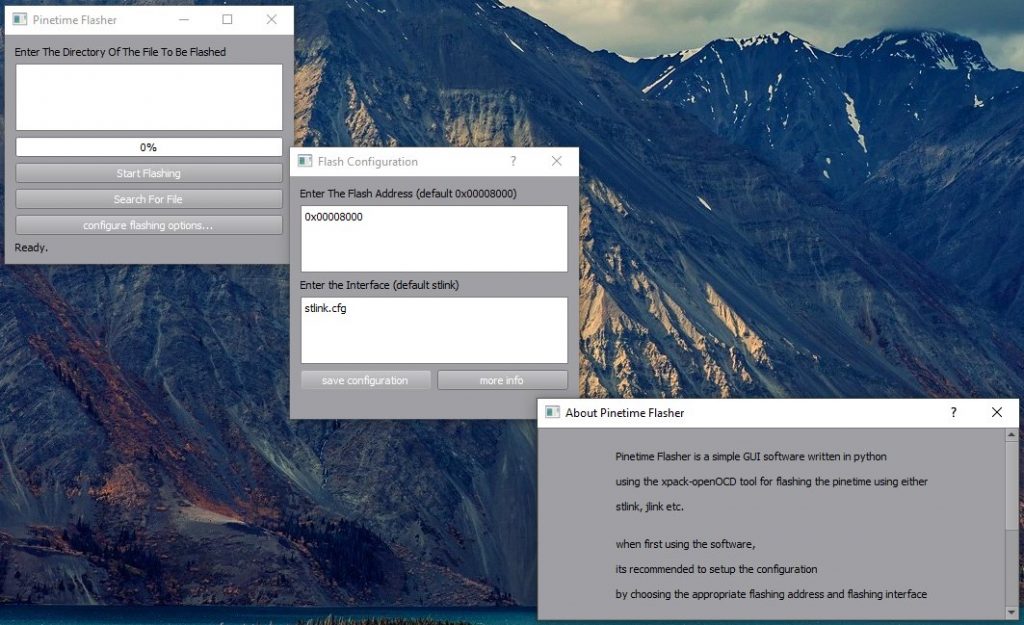Click the Flash Configuration window icon
1024x625 pixels.
pyautogui.click(x=304, y=161)
